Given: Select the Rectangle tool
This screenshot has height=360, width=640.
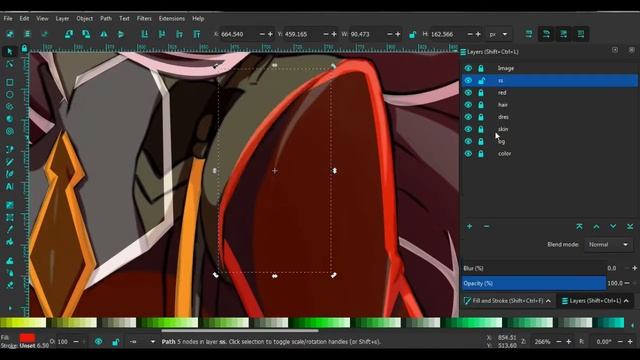Looking at the screenshot, I should [x=9, y=82].
